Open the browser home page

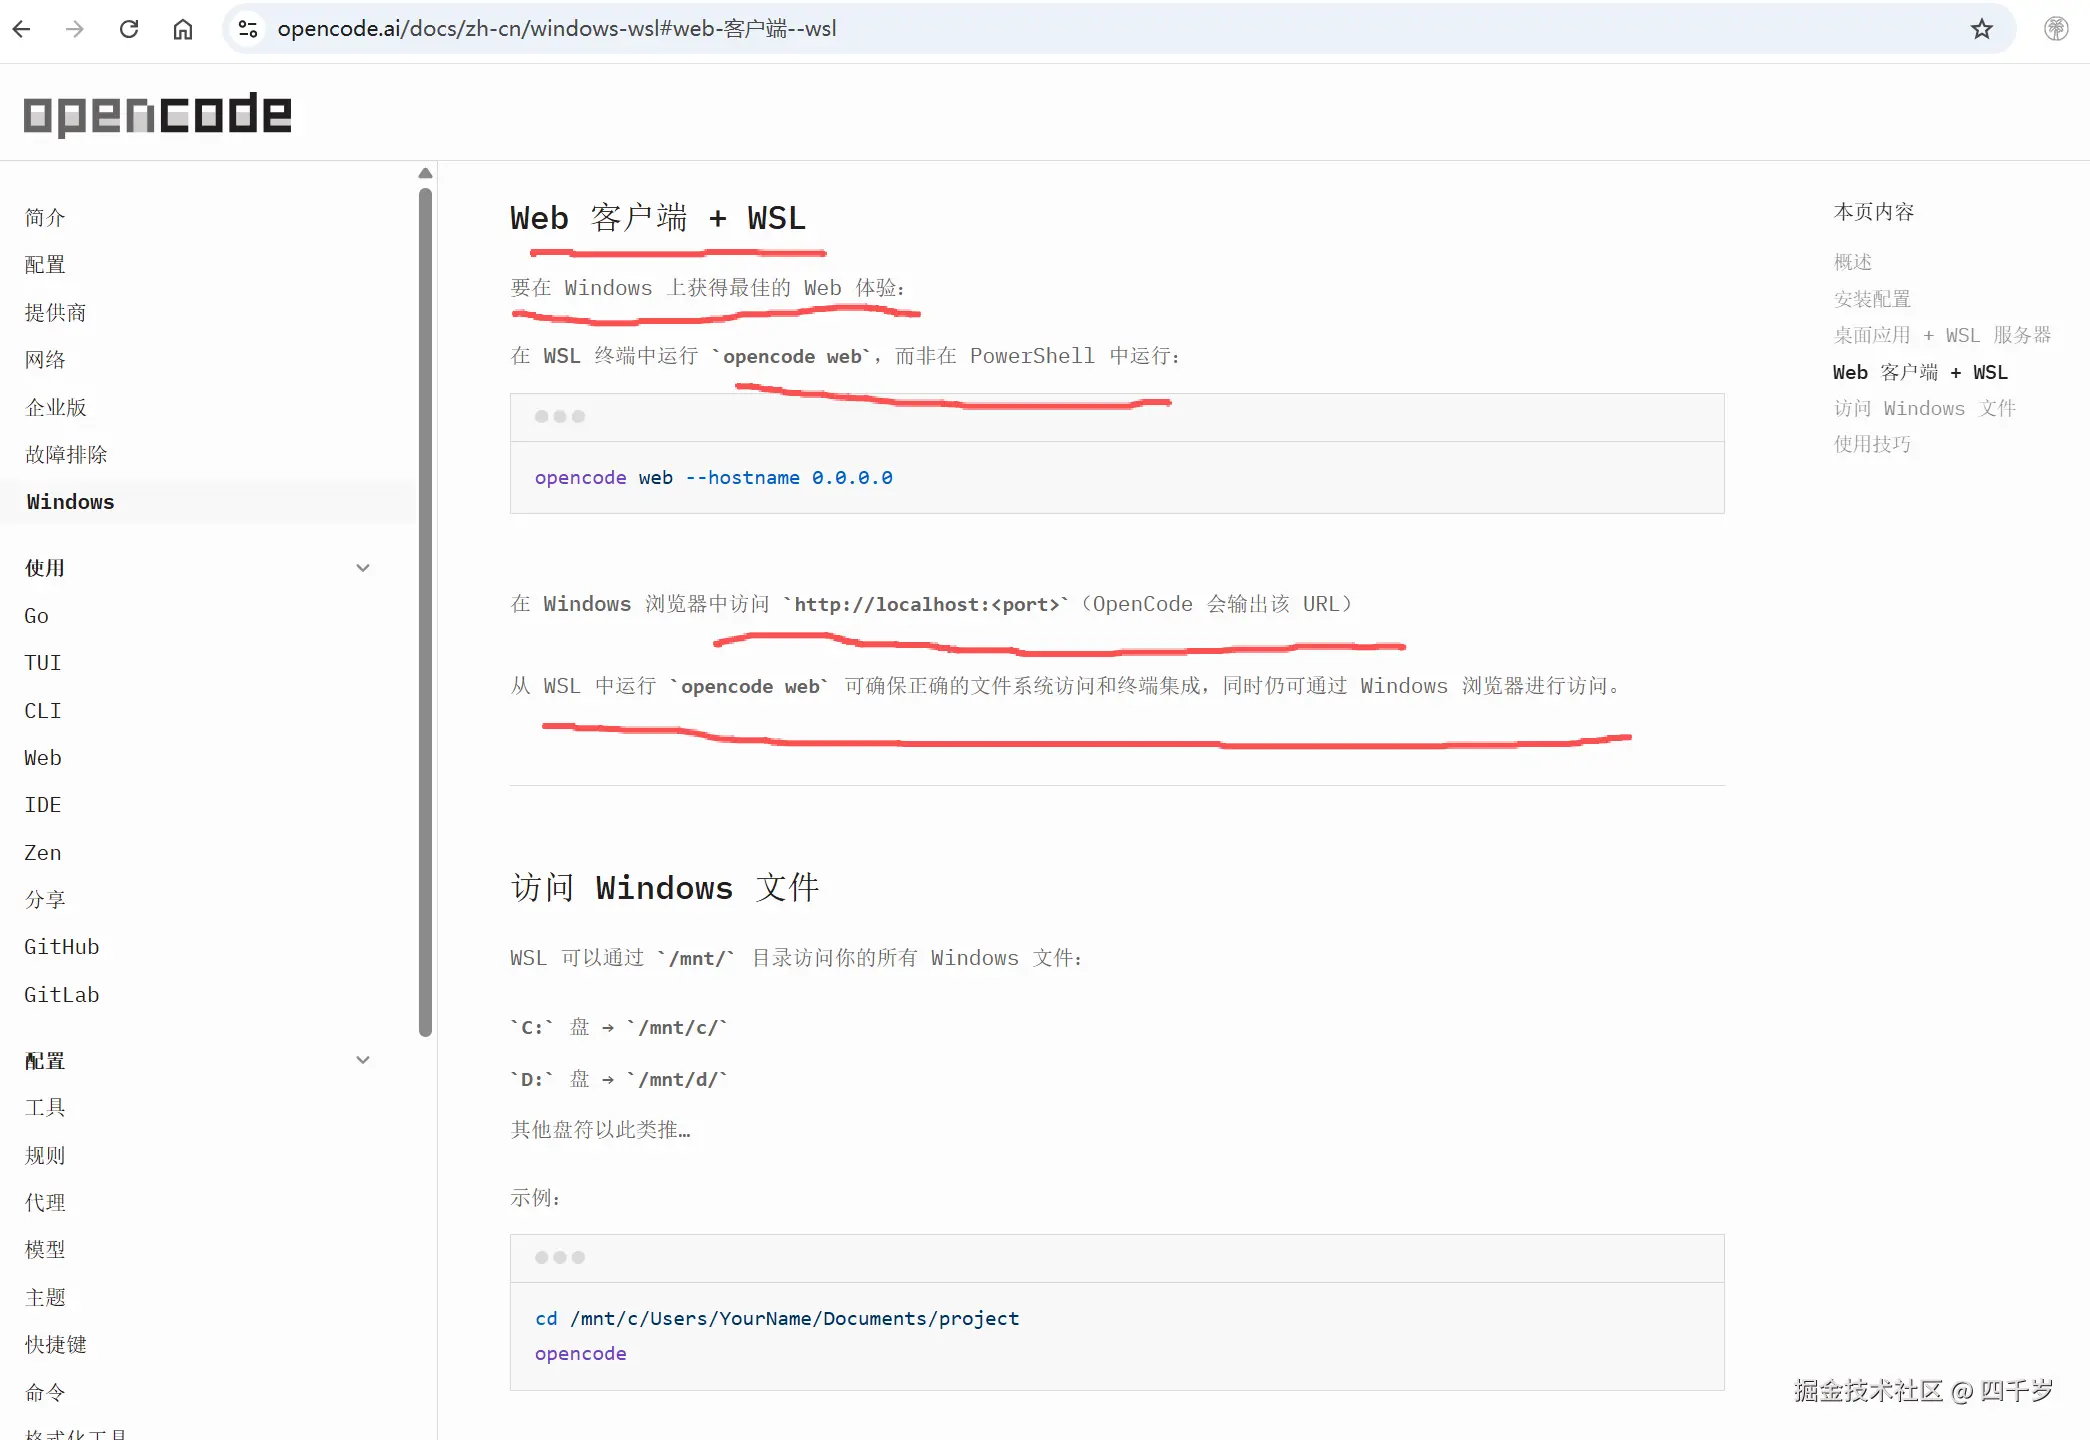pos(183,28)
